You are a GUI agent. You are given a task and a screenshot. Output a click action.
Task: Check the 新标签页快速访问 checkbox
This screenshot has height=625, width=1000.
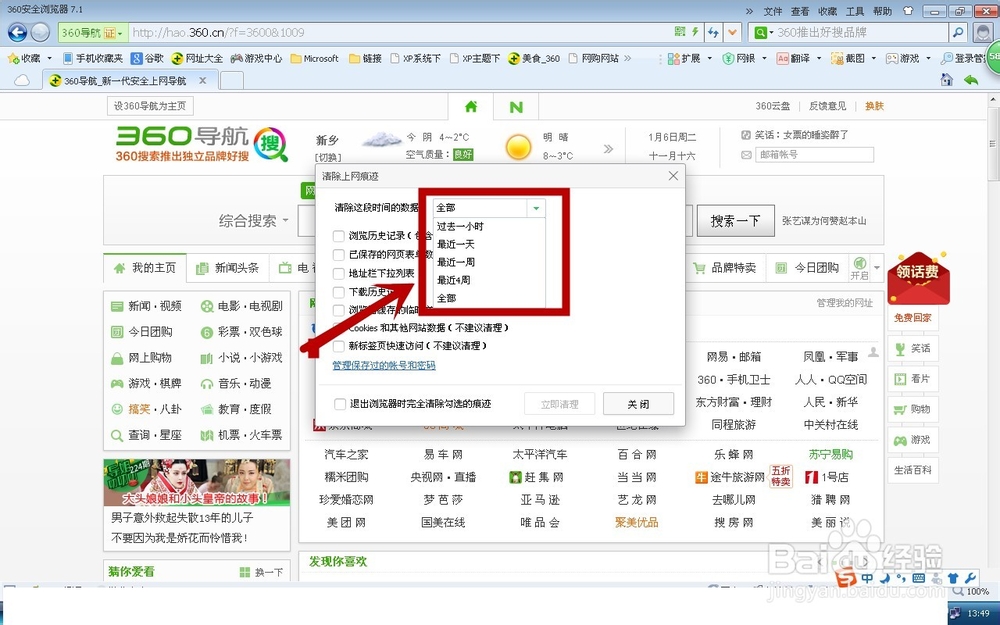click(x=339, y=346)
